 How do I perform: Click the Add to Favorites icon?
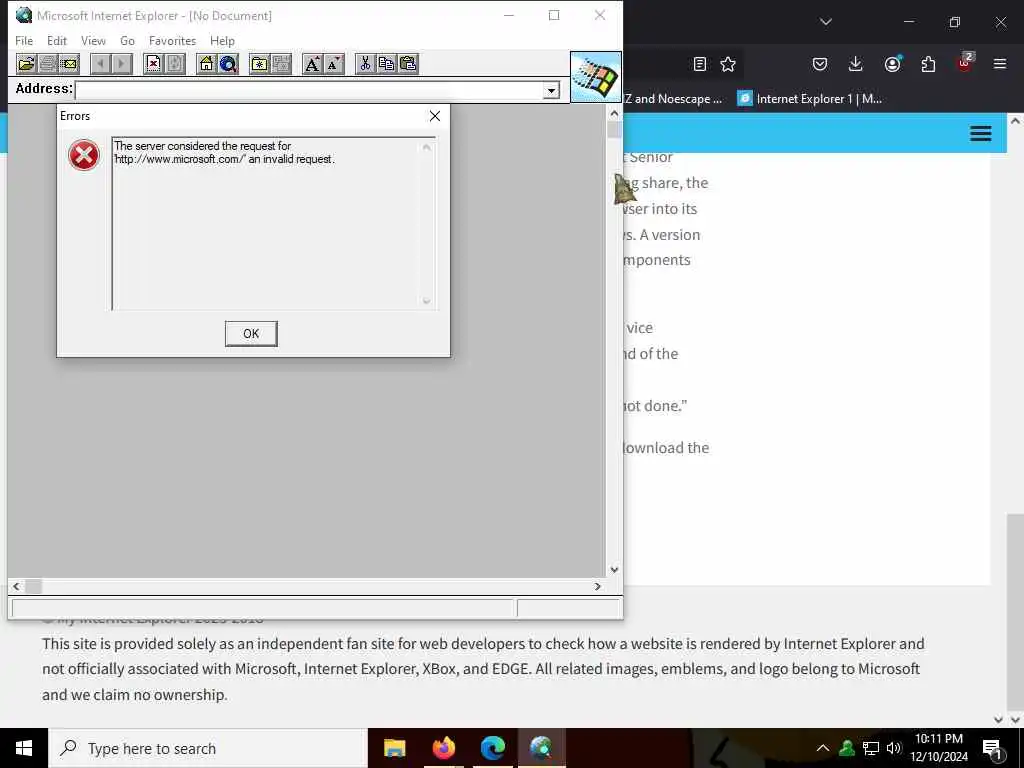point(281,64)
